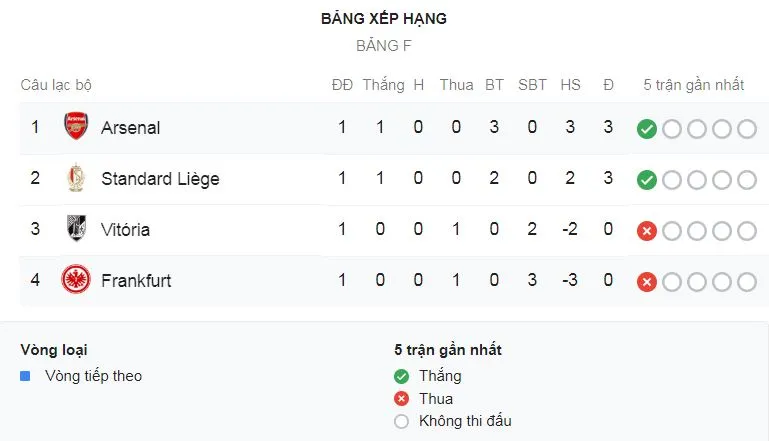Click Vitória's red loss X icon
Screen dimensions: 769x441
pyautogui.click(x=647, y=230)
